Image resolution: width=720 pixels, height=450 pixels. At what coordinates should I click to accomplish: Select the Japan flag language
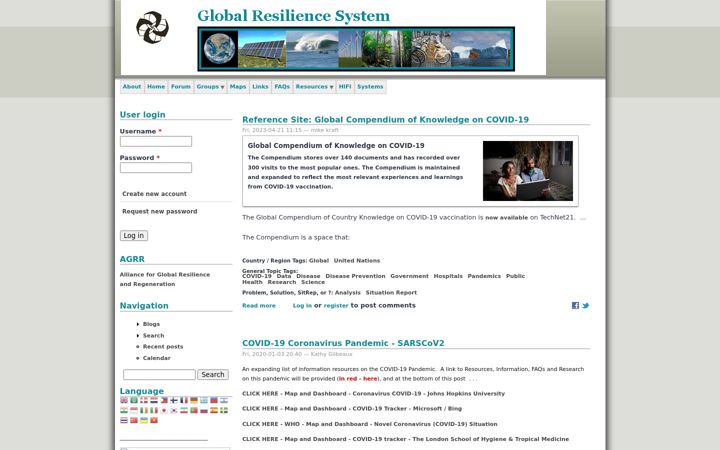pyautogui.click(x=164, y=410)
